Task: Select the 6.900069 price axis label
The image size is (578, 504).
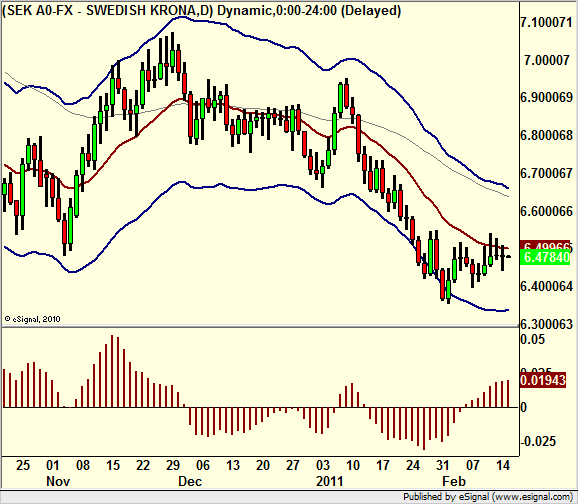Action: click(546, 98)
